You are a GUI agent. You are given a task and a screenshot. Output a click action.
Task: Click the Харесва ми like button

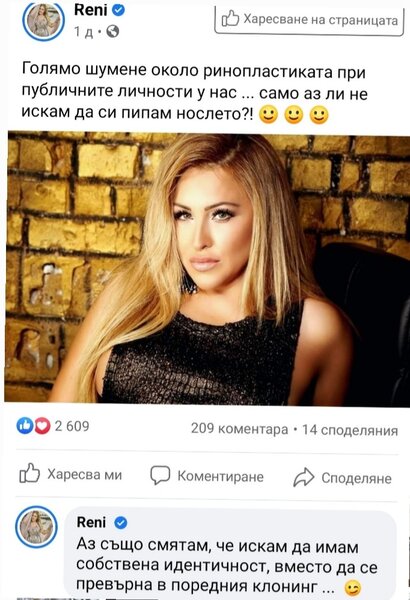coord(70,474)
